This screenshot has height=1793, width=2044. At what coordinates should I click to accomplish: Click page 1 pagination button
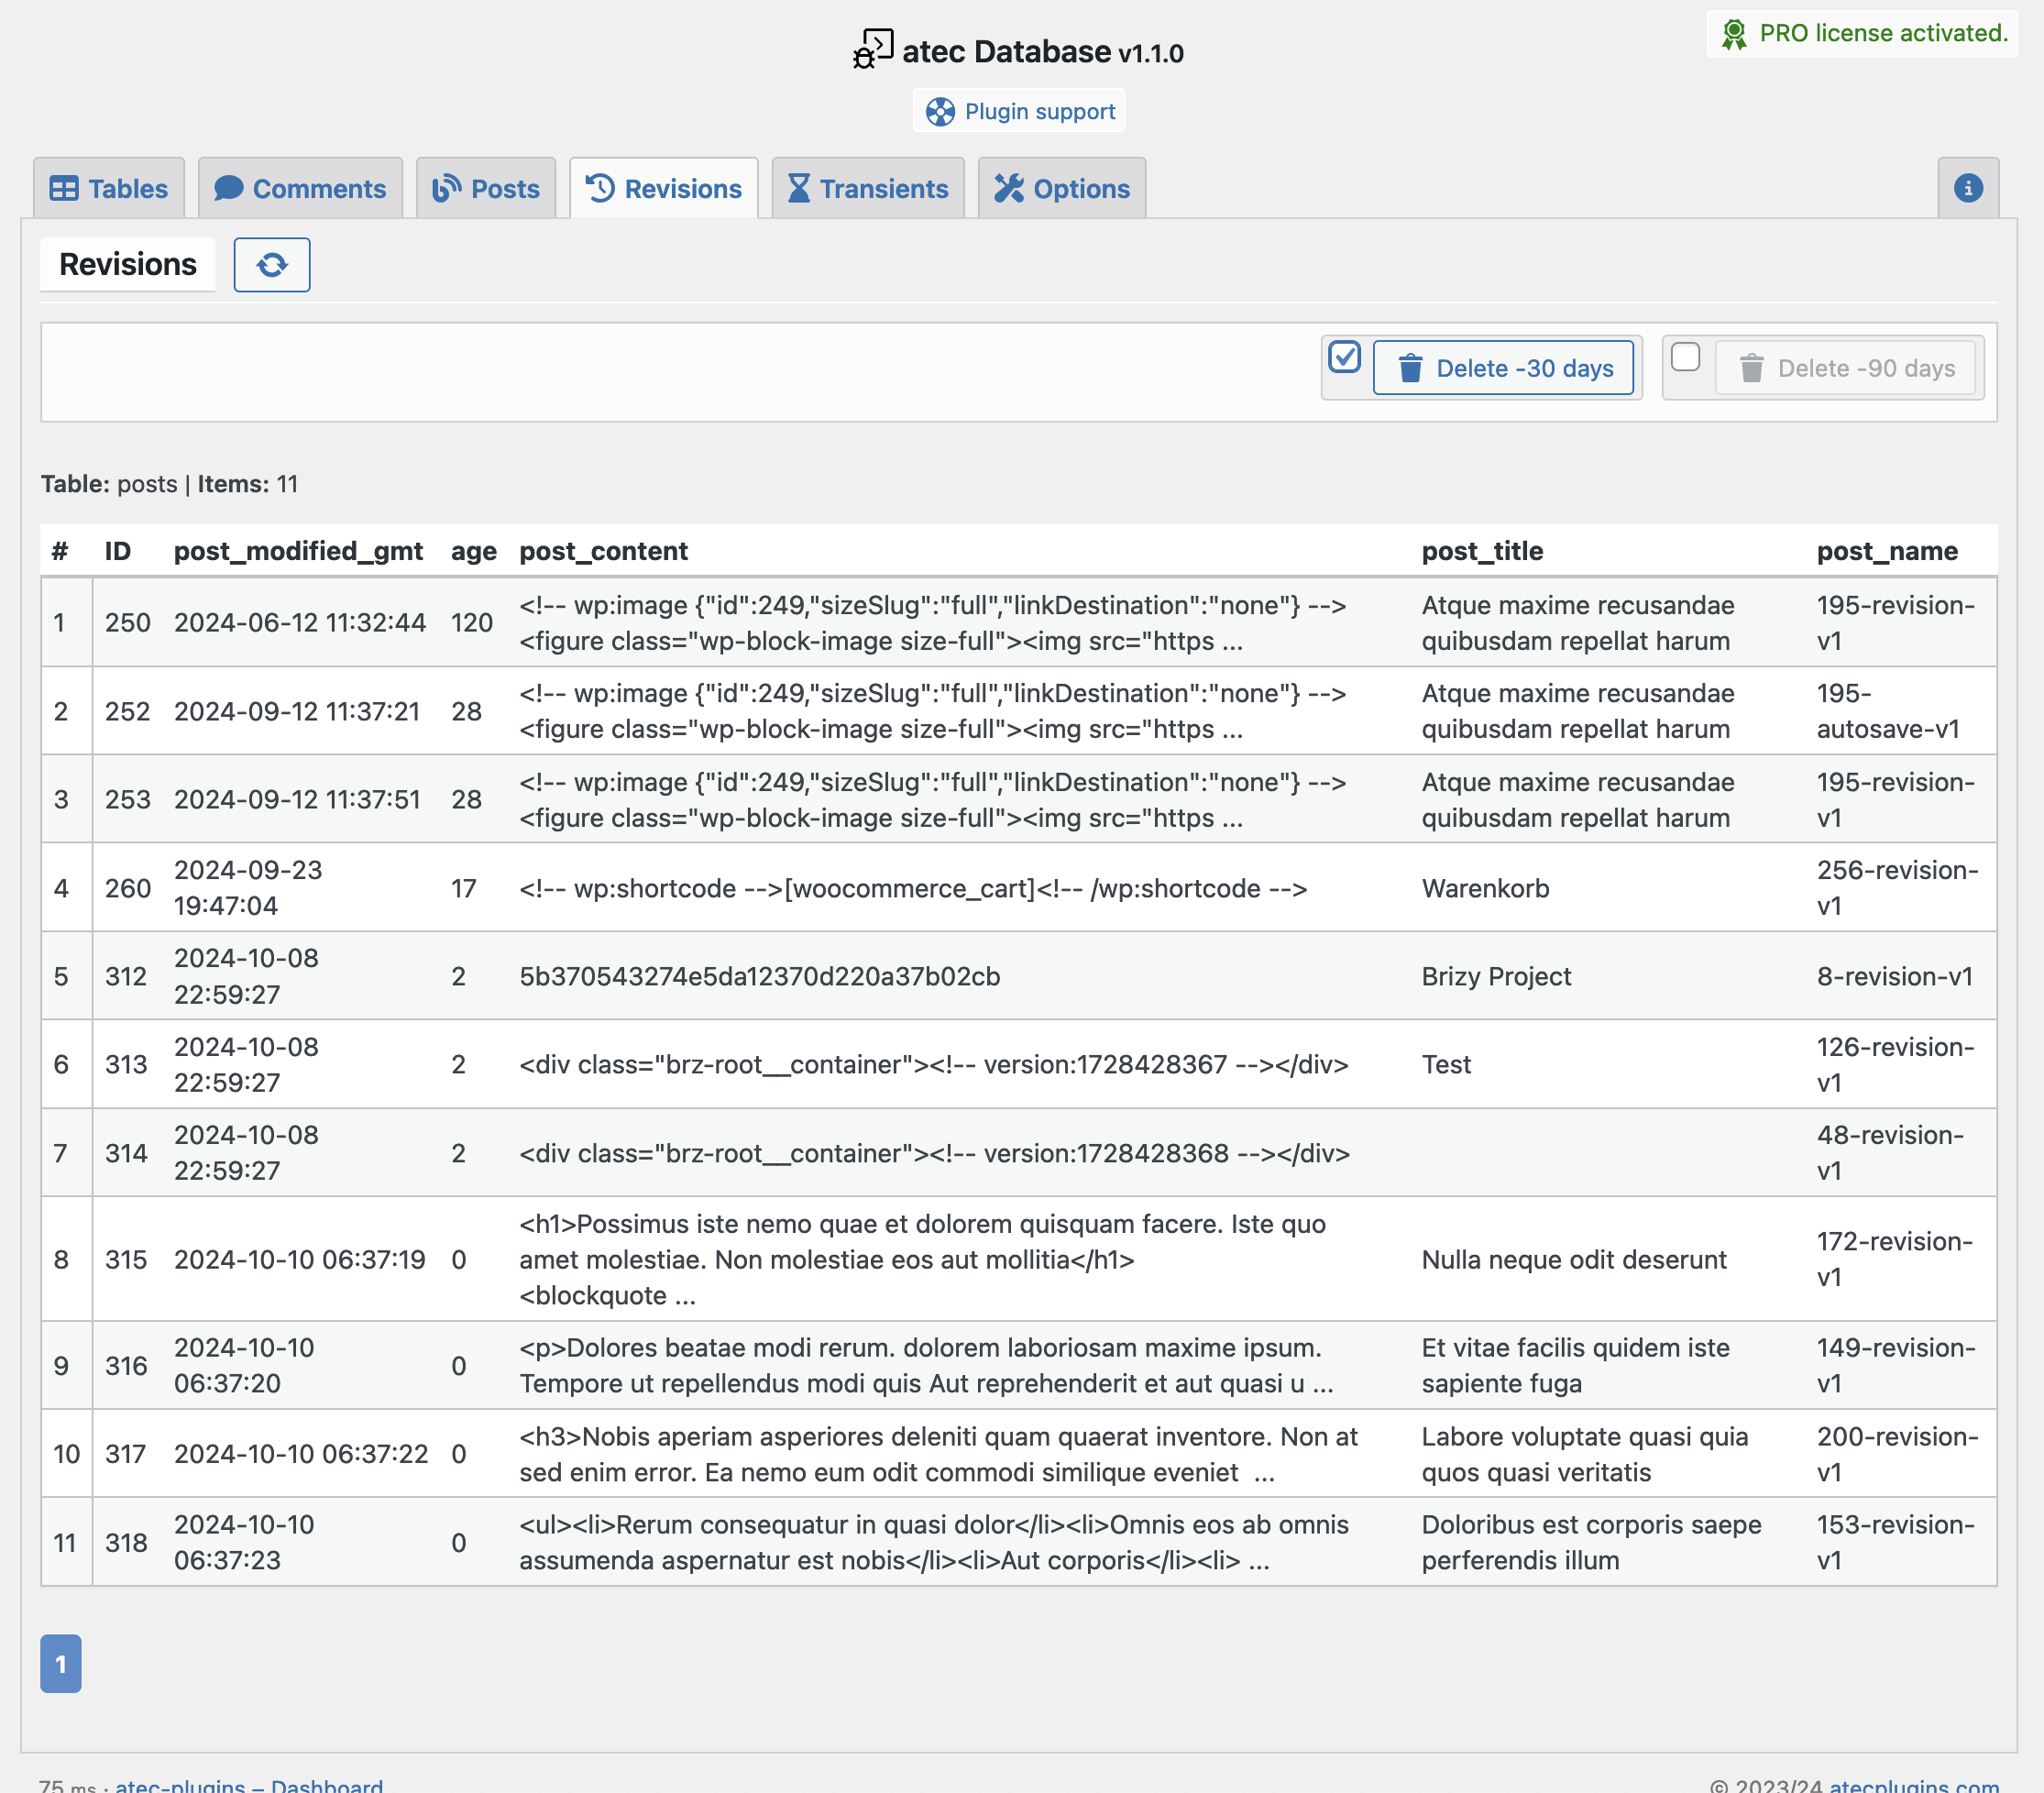click(x=61, y=1664)
